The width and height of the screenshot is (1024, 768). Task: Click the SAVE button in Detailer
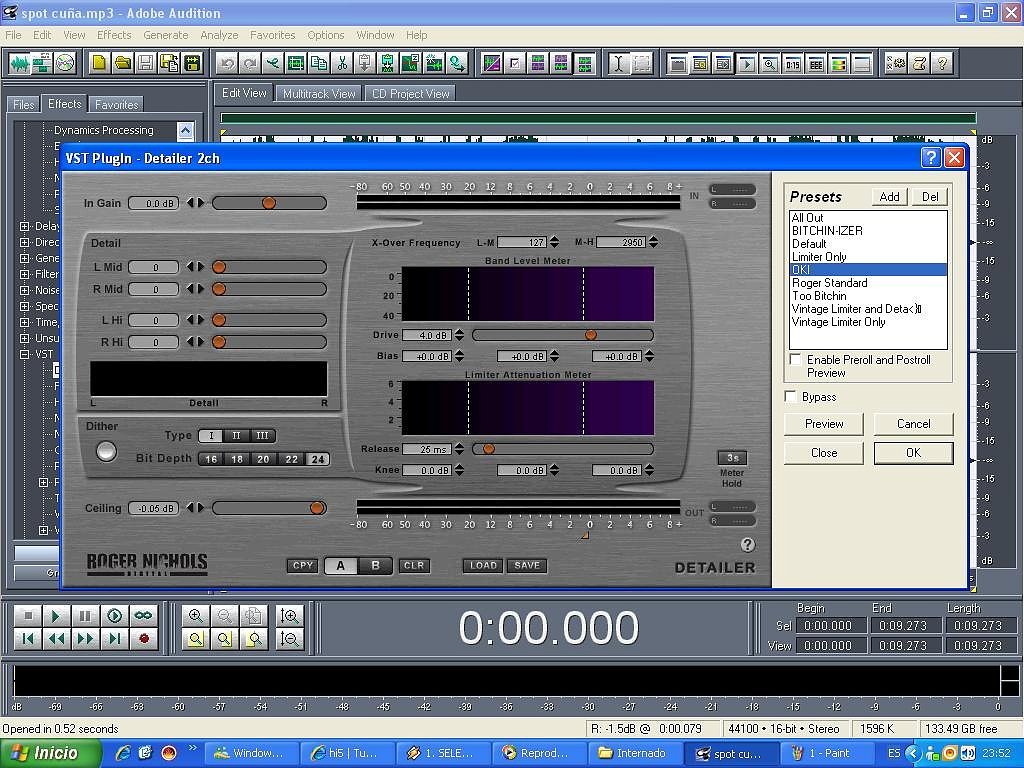527,566
